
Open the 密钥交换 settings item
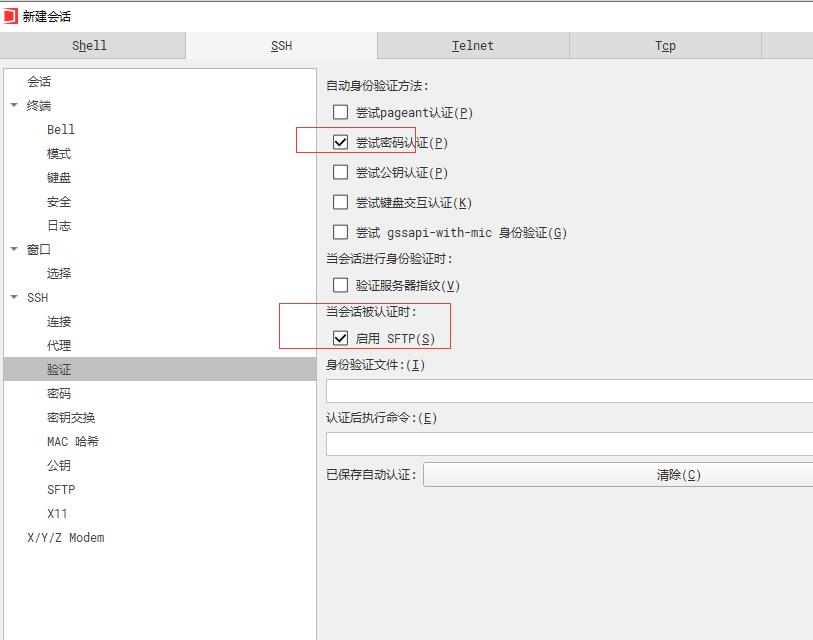click(x=71, y=418)
